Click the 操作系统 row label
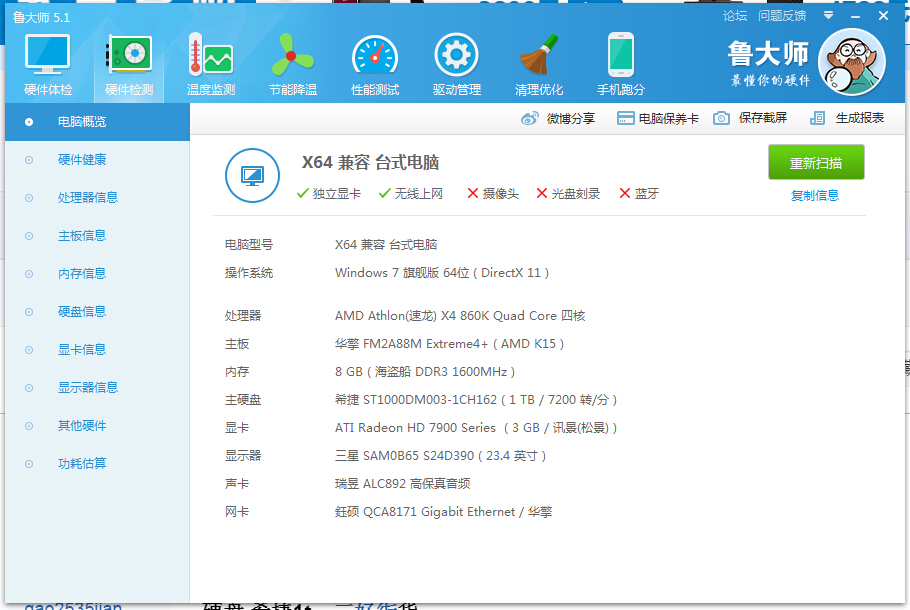This screenshot has width=910, height=610. tap(249, 273)
